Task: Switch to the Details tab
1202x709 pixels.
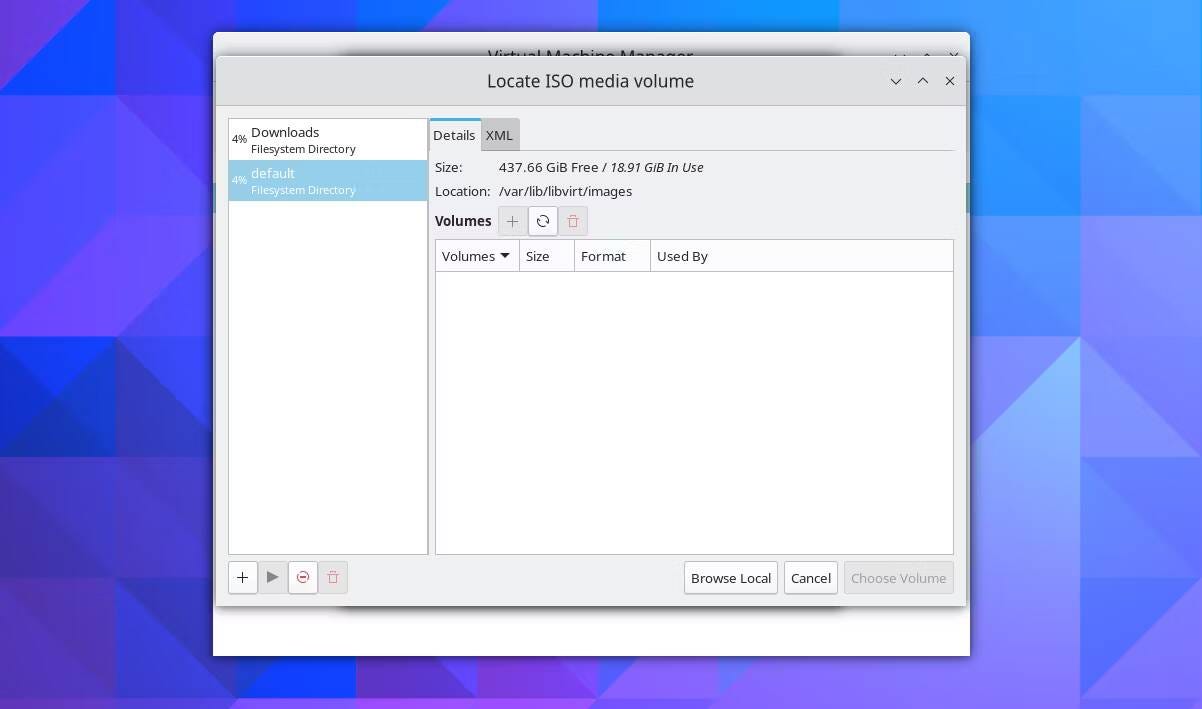Action: point(454,134)
